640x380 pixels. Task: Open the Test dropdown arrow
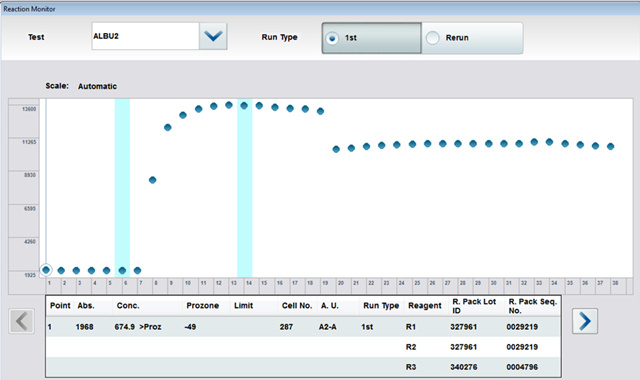pos(213,36)
